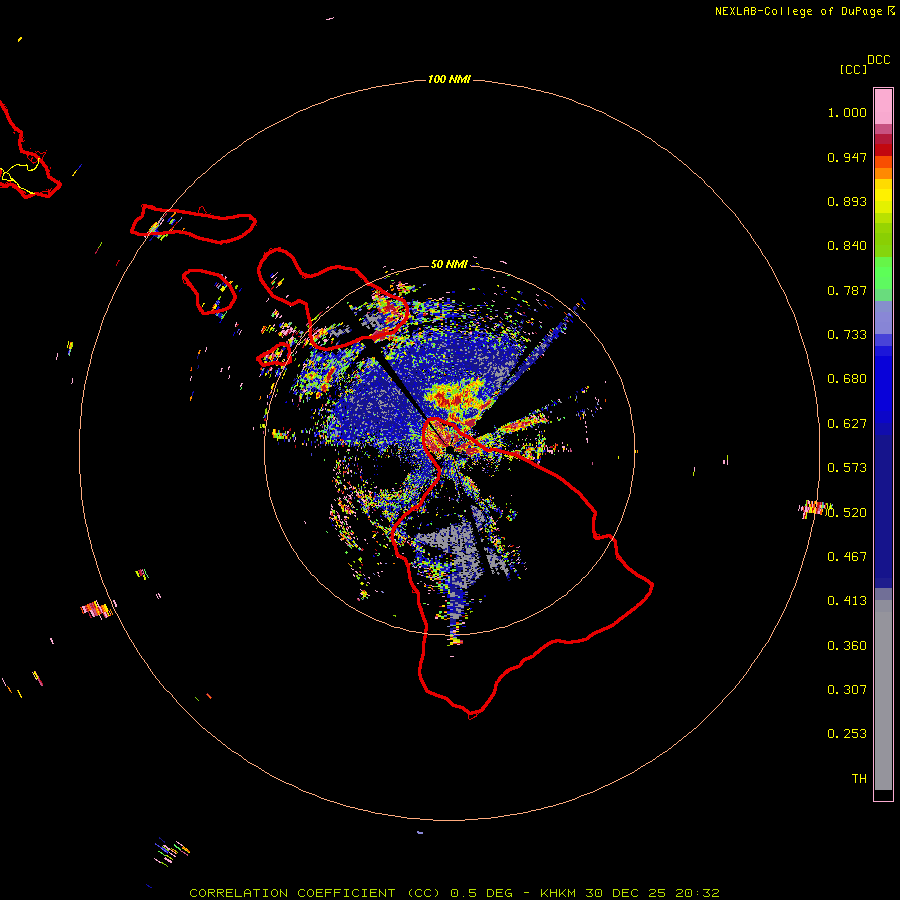Click the DCC product label above legend

[x=878, y=60]
